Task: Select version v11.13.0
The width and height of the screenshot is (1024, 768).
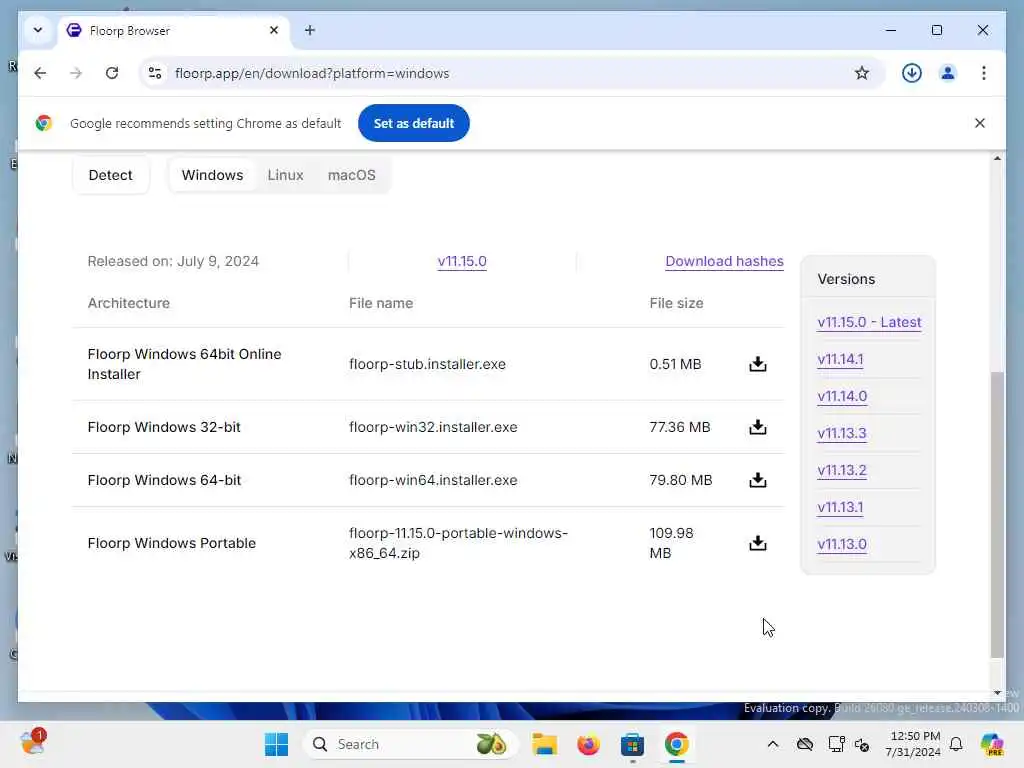Action: coord(842,544)
